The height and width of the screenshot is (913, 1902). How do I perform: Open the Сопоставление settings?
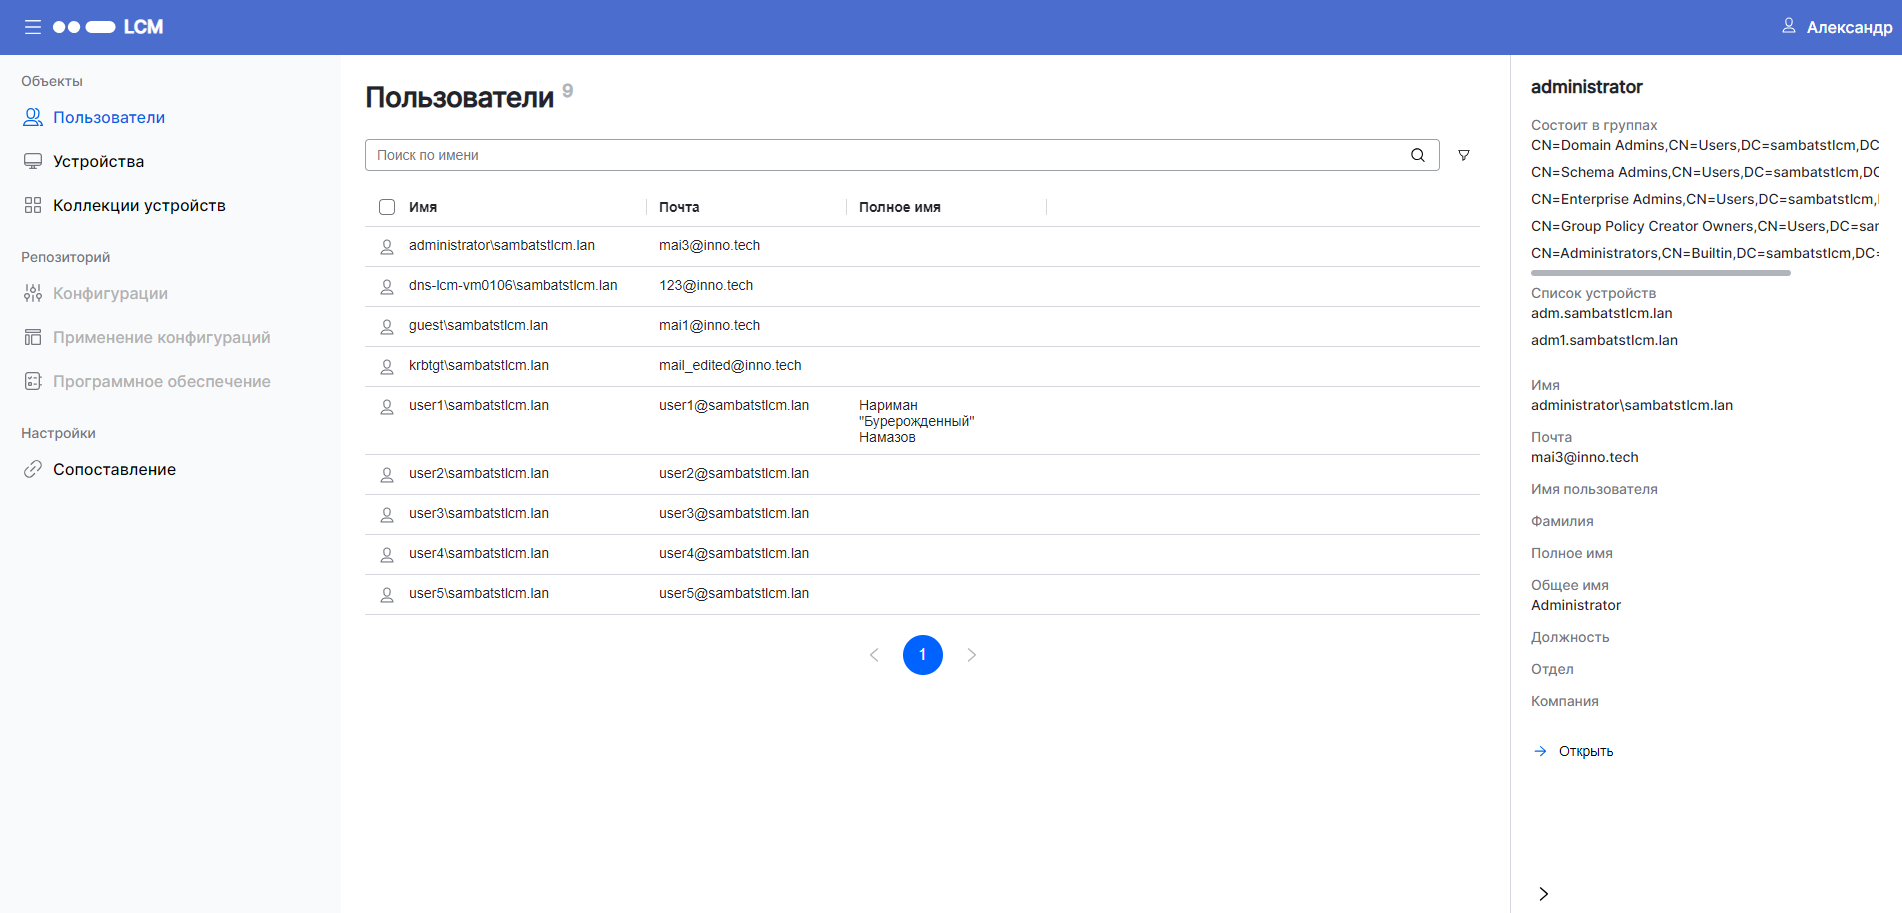(115, 468)
